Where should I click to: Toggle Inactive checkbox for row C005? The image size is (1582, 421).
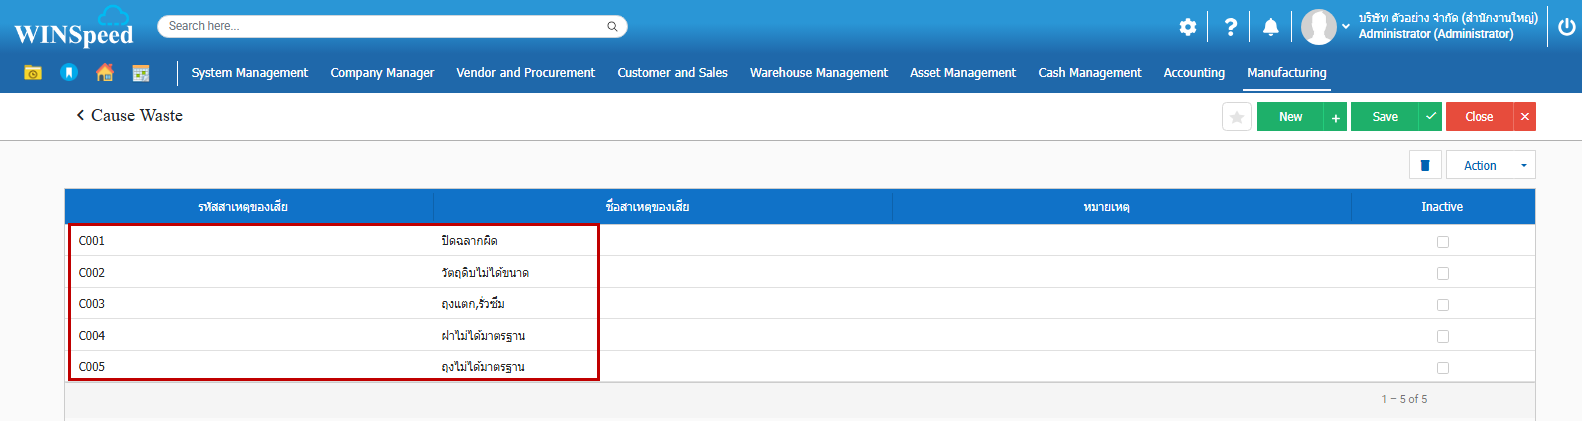pos(1442,368)
